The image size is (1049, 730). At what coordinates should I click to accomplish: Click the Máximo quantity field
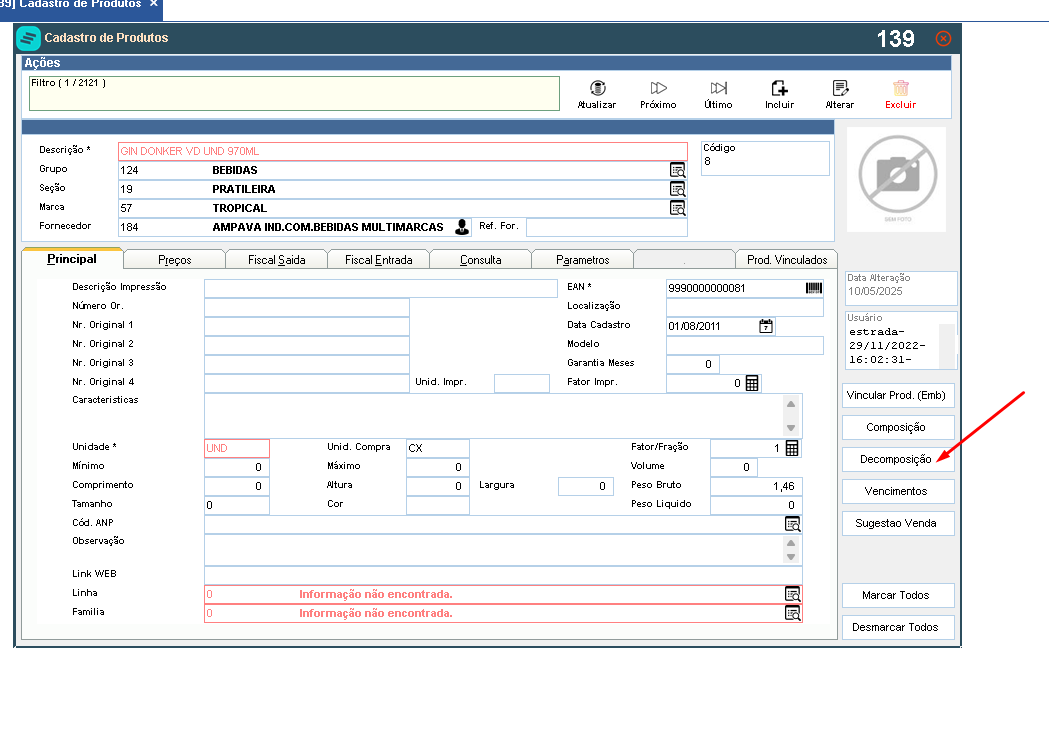438,467
